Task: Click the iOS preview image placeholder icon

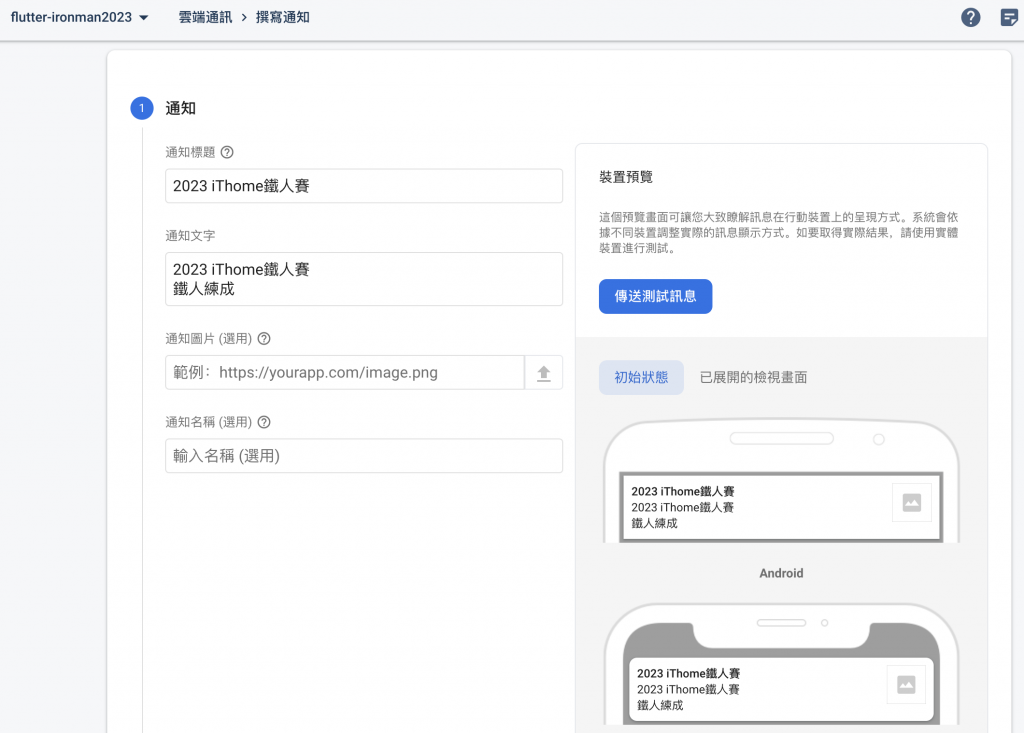Action: point(906,685)
